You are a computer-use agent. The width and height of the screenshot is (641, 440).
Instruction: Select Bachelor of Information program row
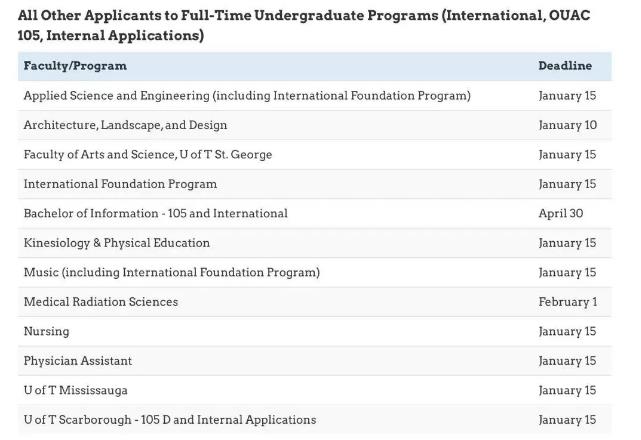[155, 213]
